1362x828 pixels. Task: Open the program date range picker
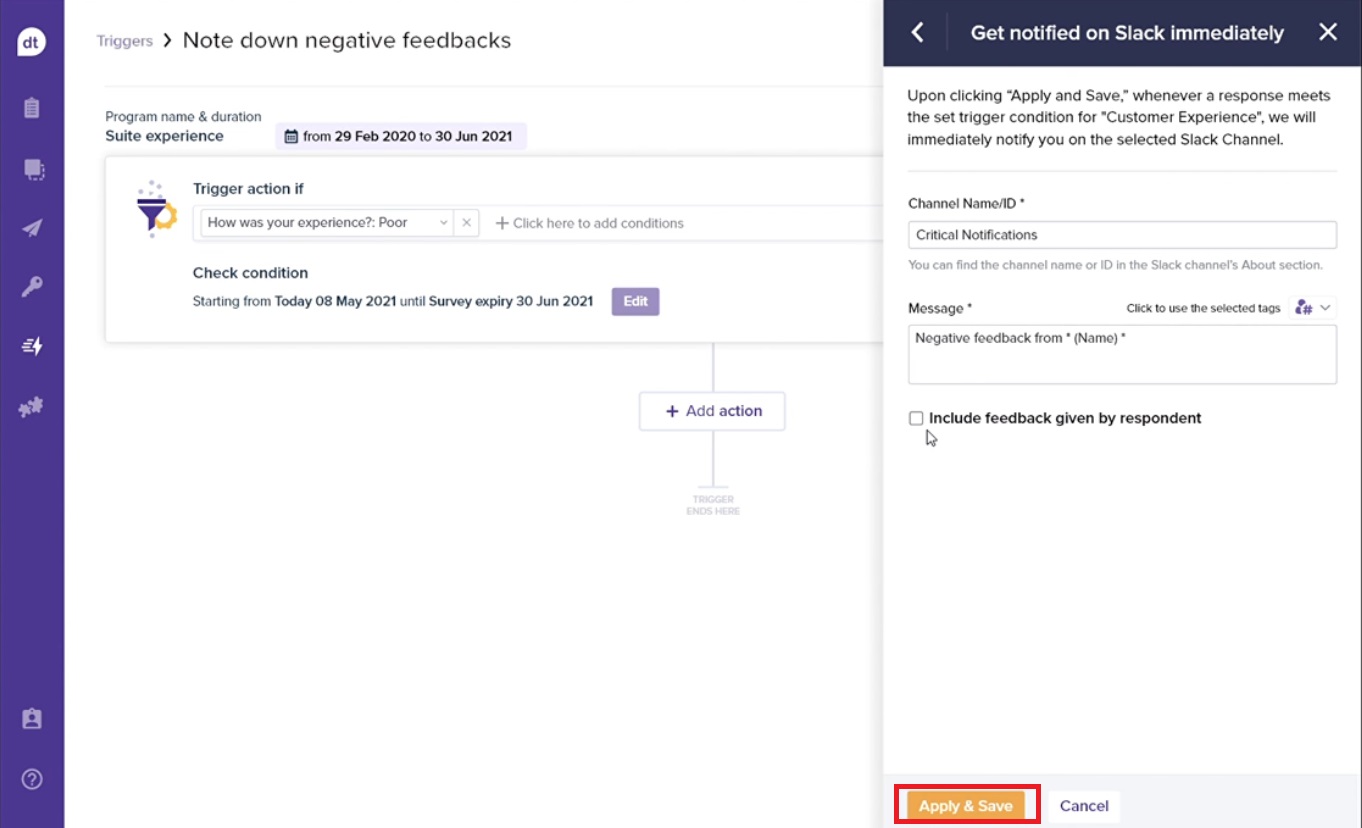(401, 136)
